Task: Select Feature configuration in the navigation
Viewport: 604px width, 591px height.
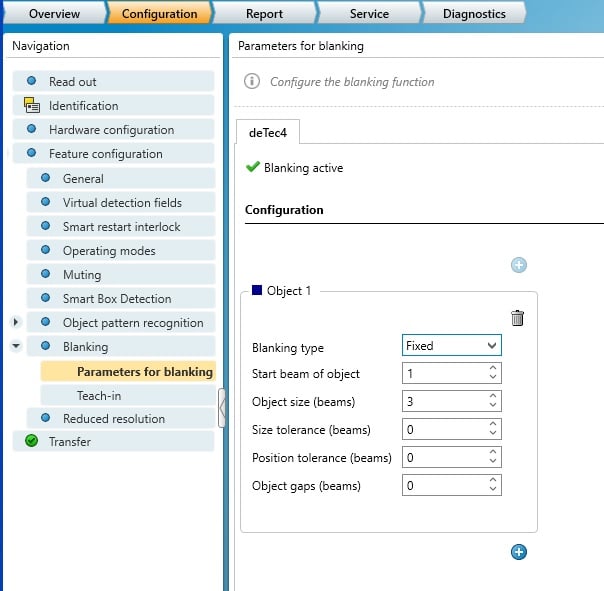Action: [x=113, y=153]
